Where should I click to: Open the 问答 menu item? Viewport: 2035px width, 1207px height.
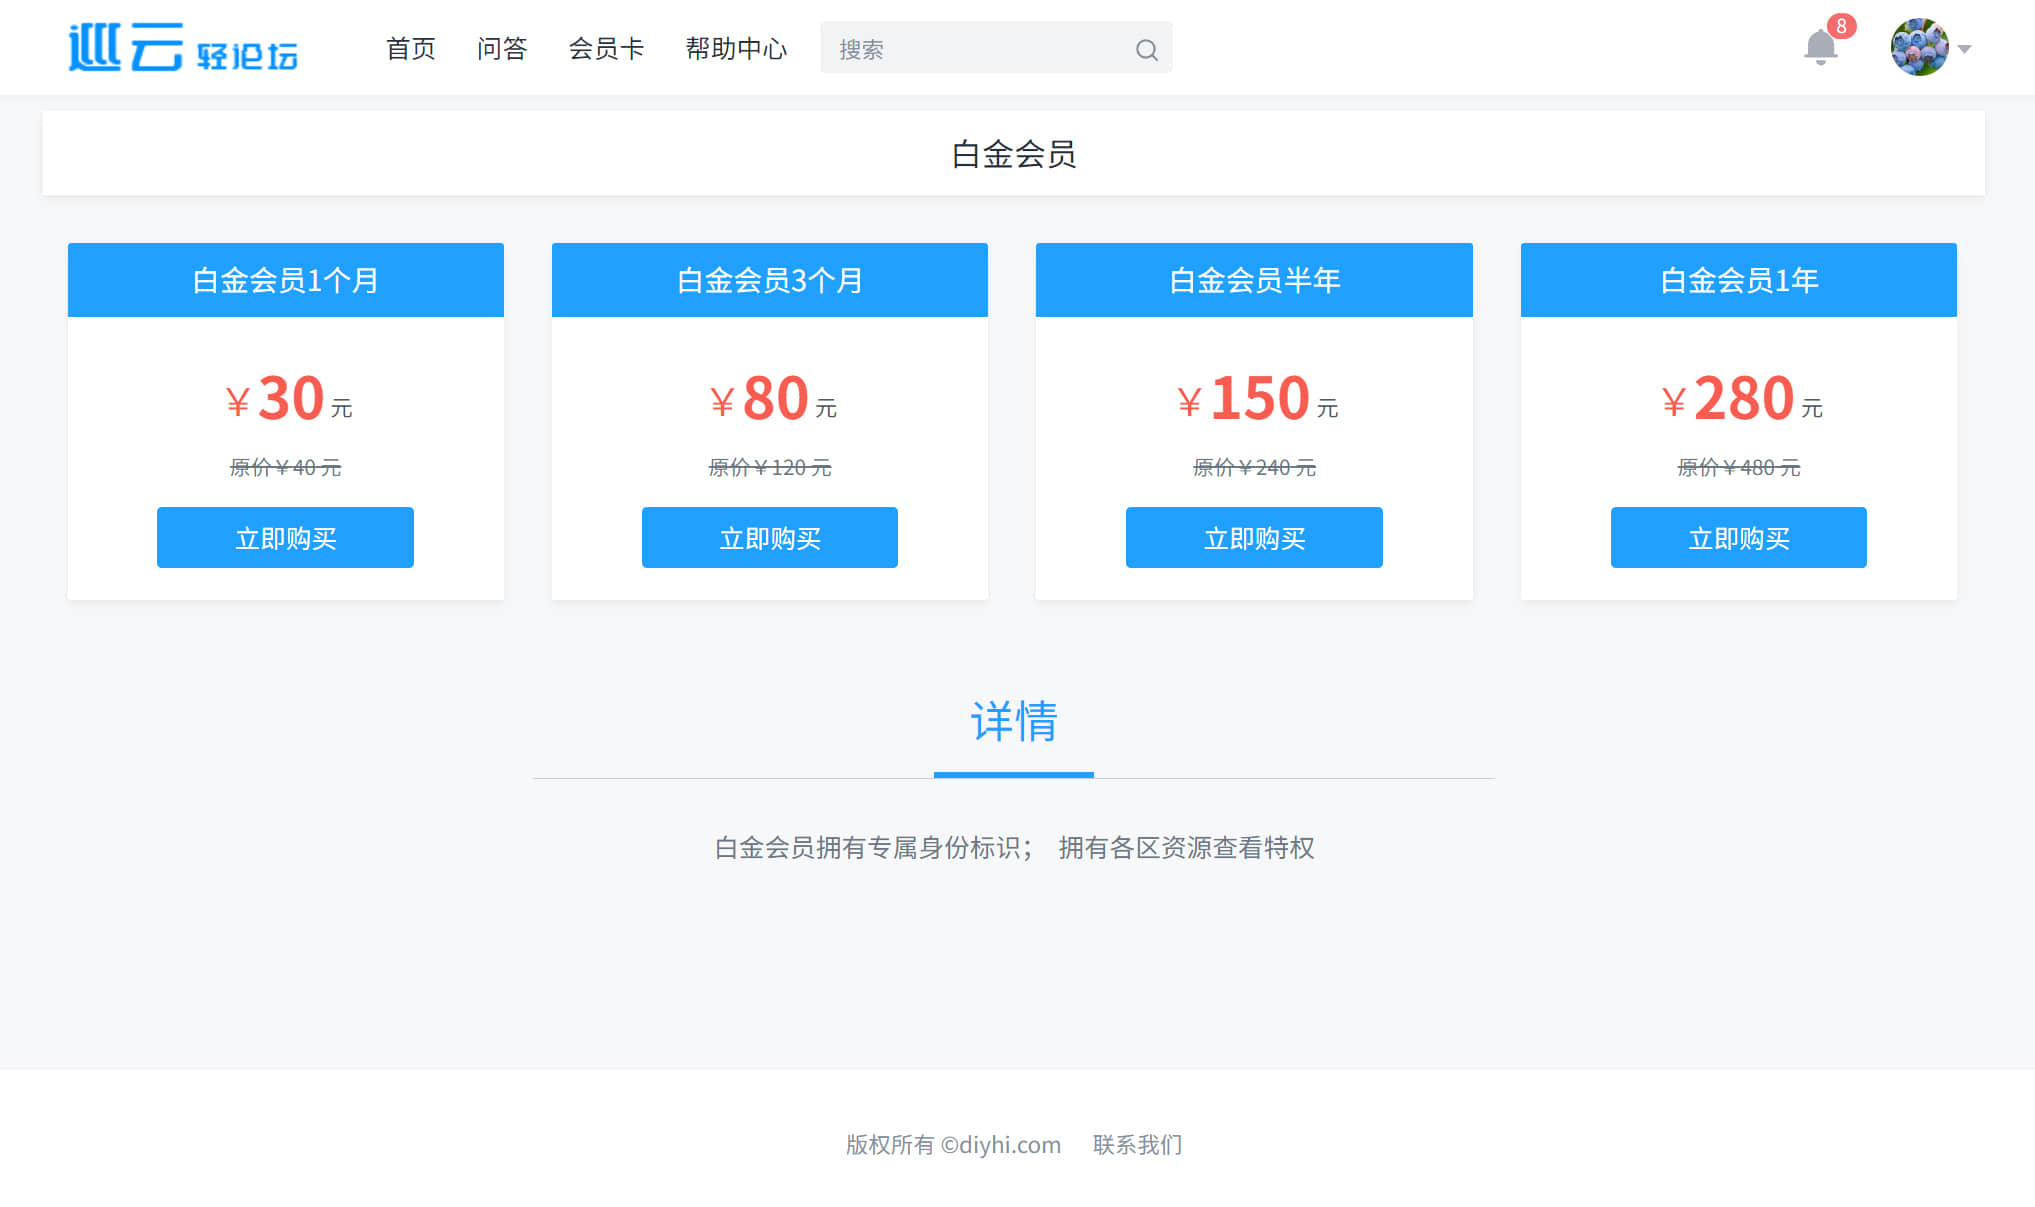pos(501,48)
